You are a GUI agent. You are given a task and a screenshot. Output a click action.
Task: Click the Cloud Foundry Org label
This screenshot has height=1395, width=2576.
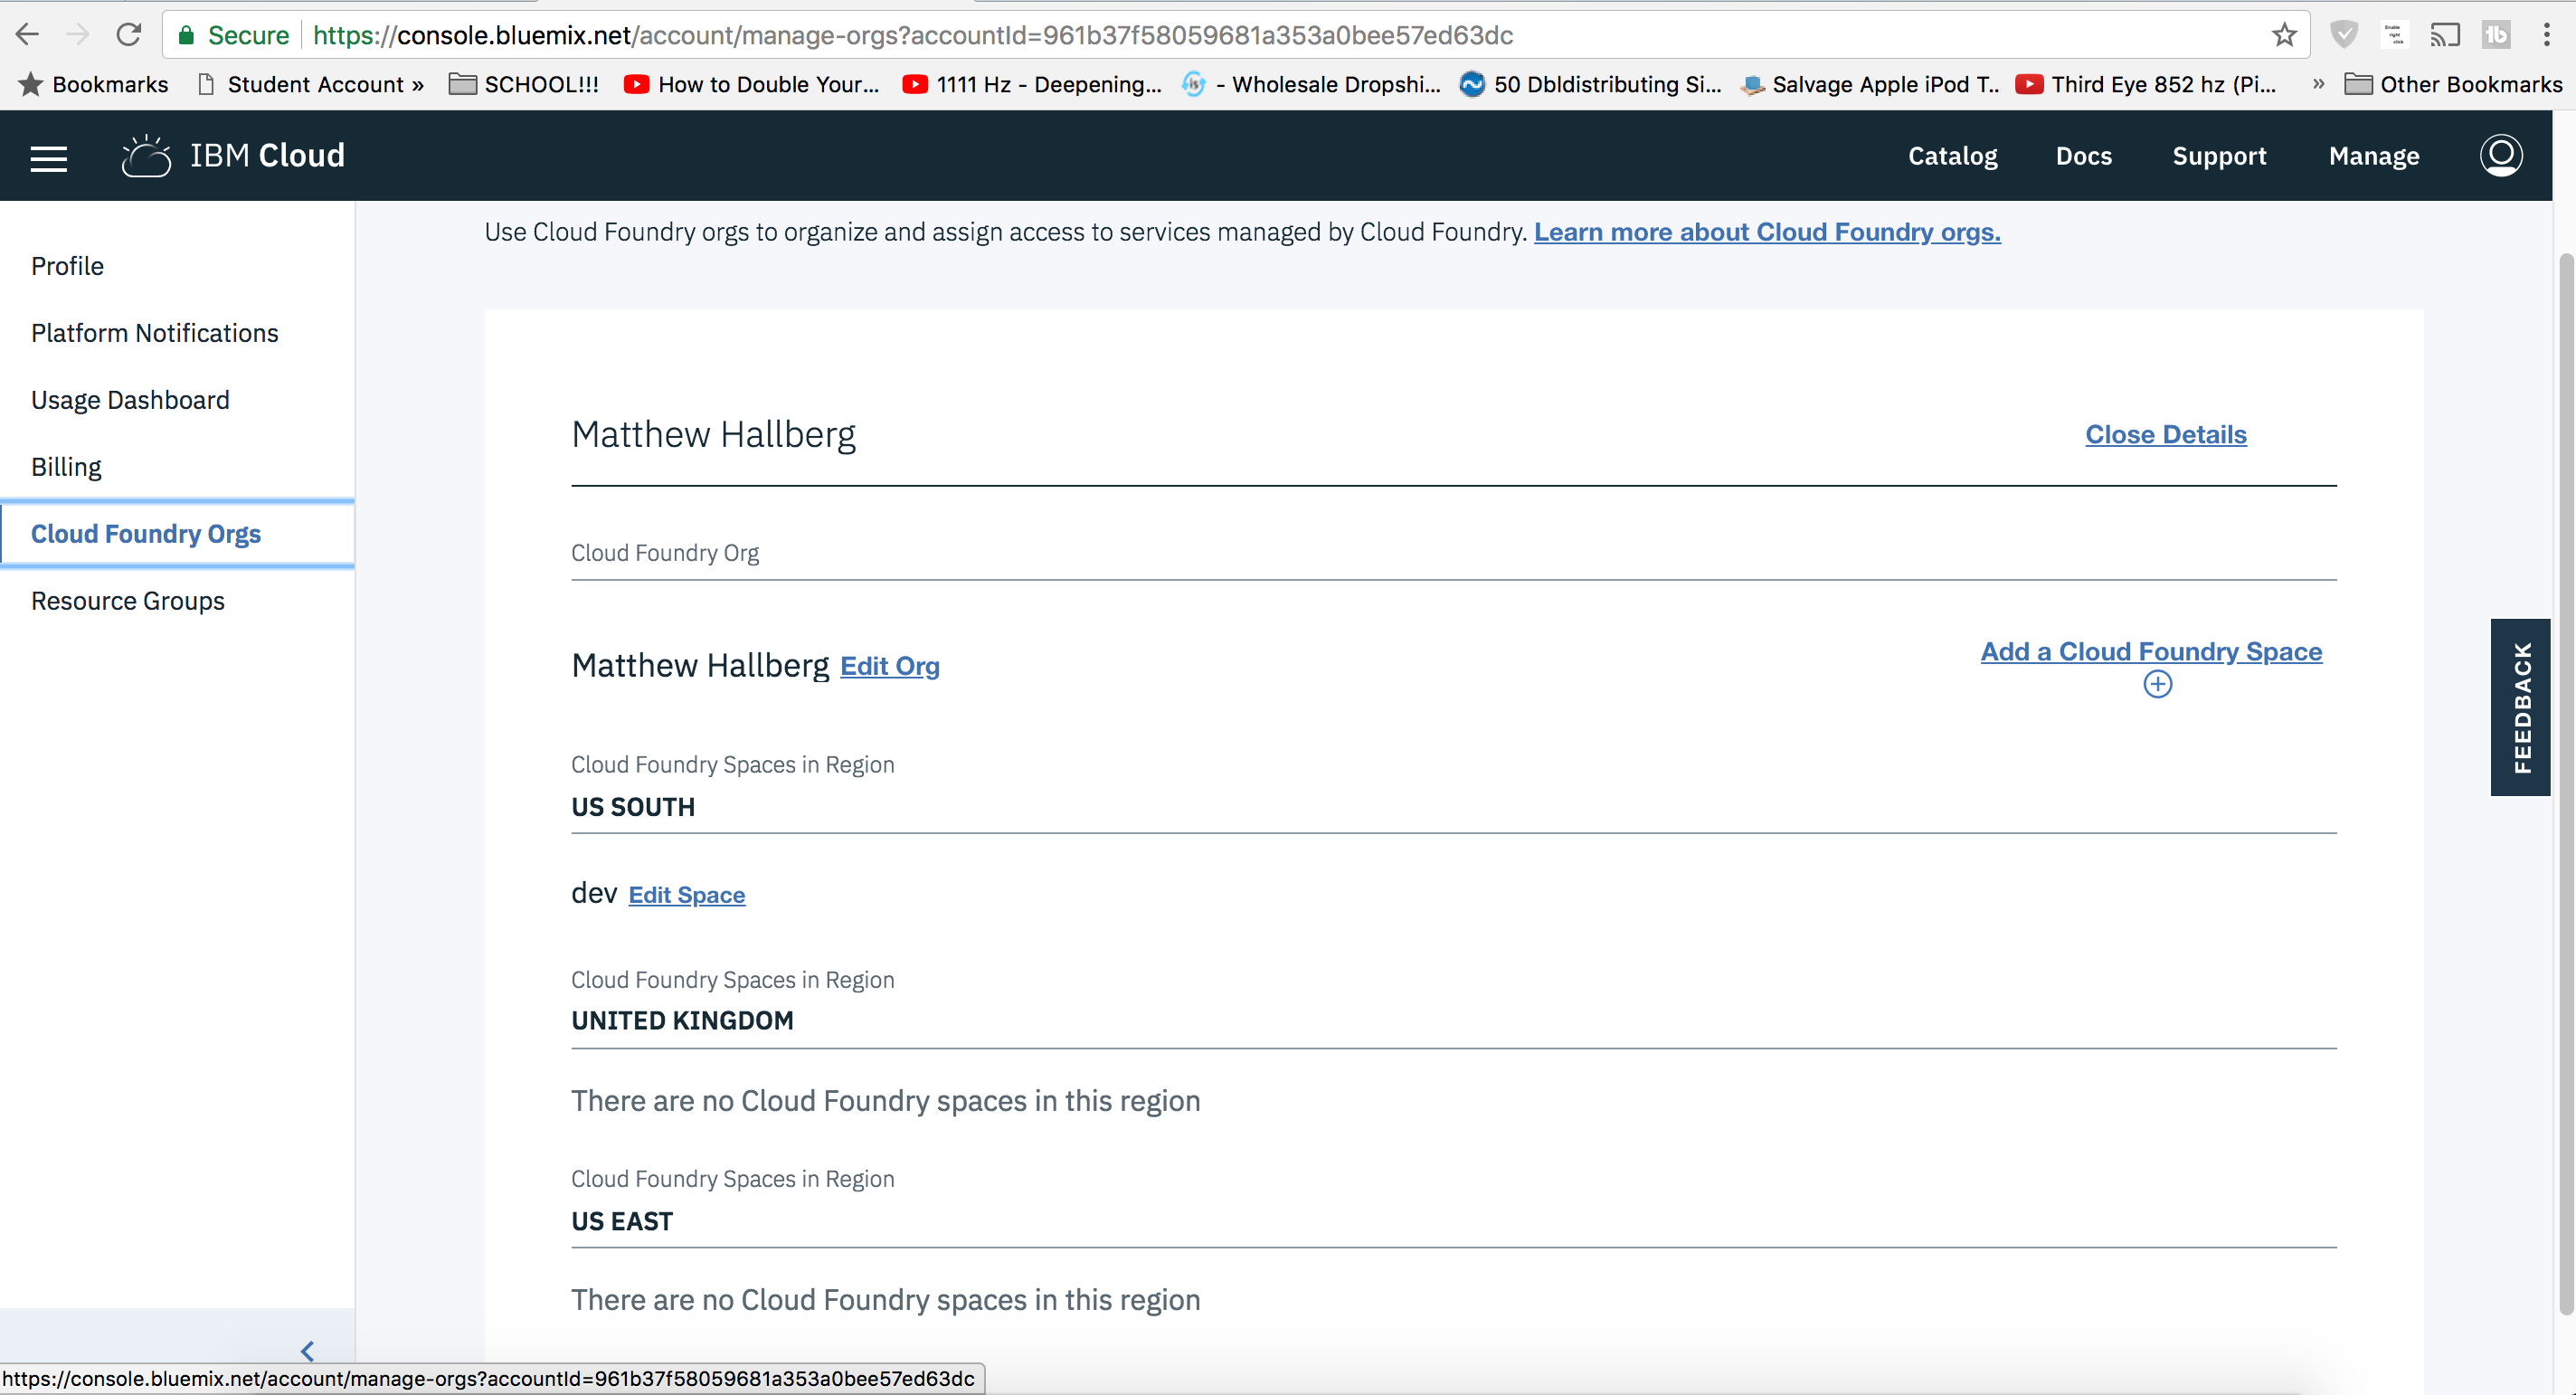coord(665,553)
